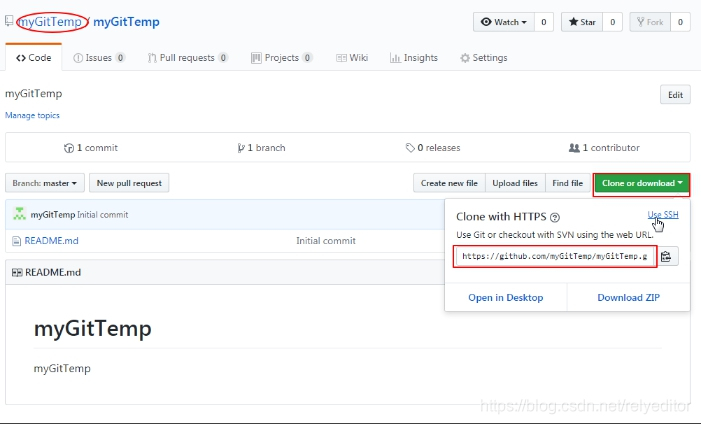The height and width of the screenshot is (424, 701).
Task: Click the Find file button
Action: [x=568, y=183]
